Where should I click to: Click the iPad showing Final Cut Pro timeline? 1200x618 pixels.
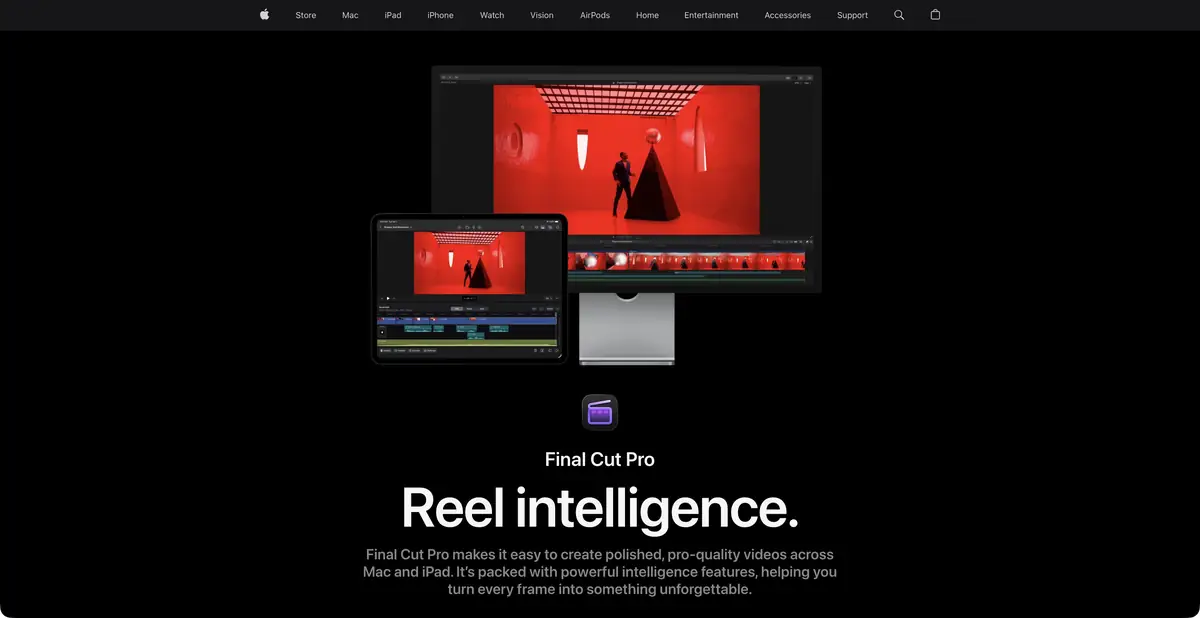[469, 288]
